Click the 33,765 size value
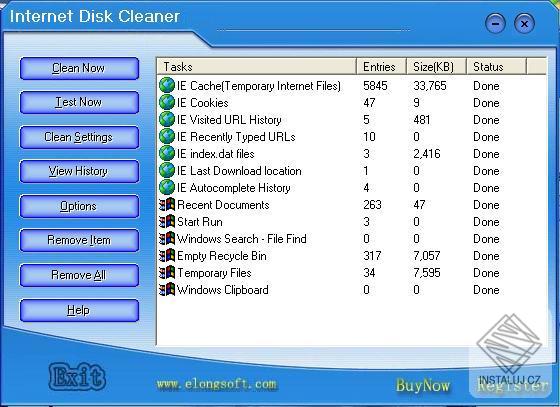560x407 pixels. point(430,86)
